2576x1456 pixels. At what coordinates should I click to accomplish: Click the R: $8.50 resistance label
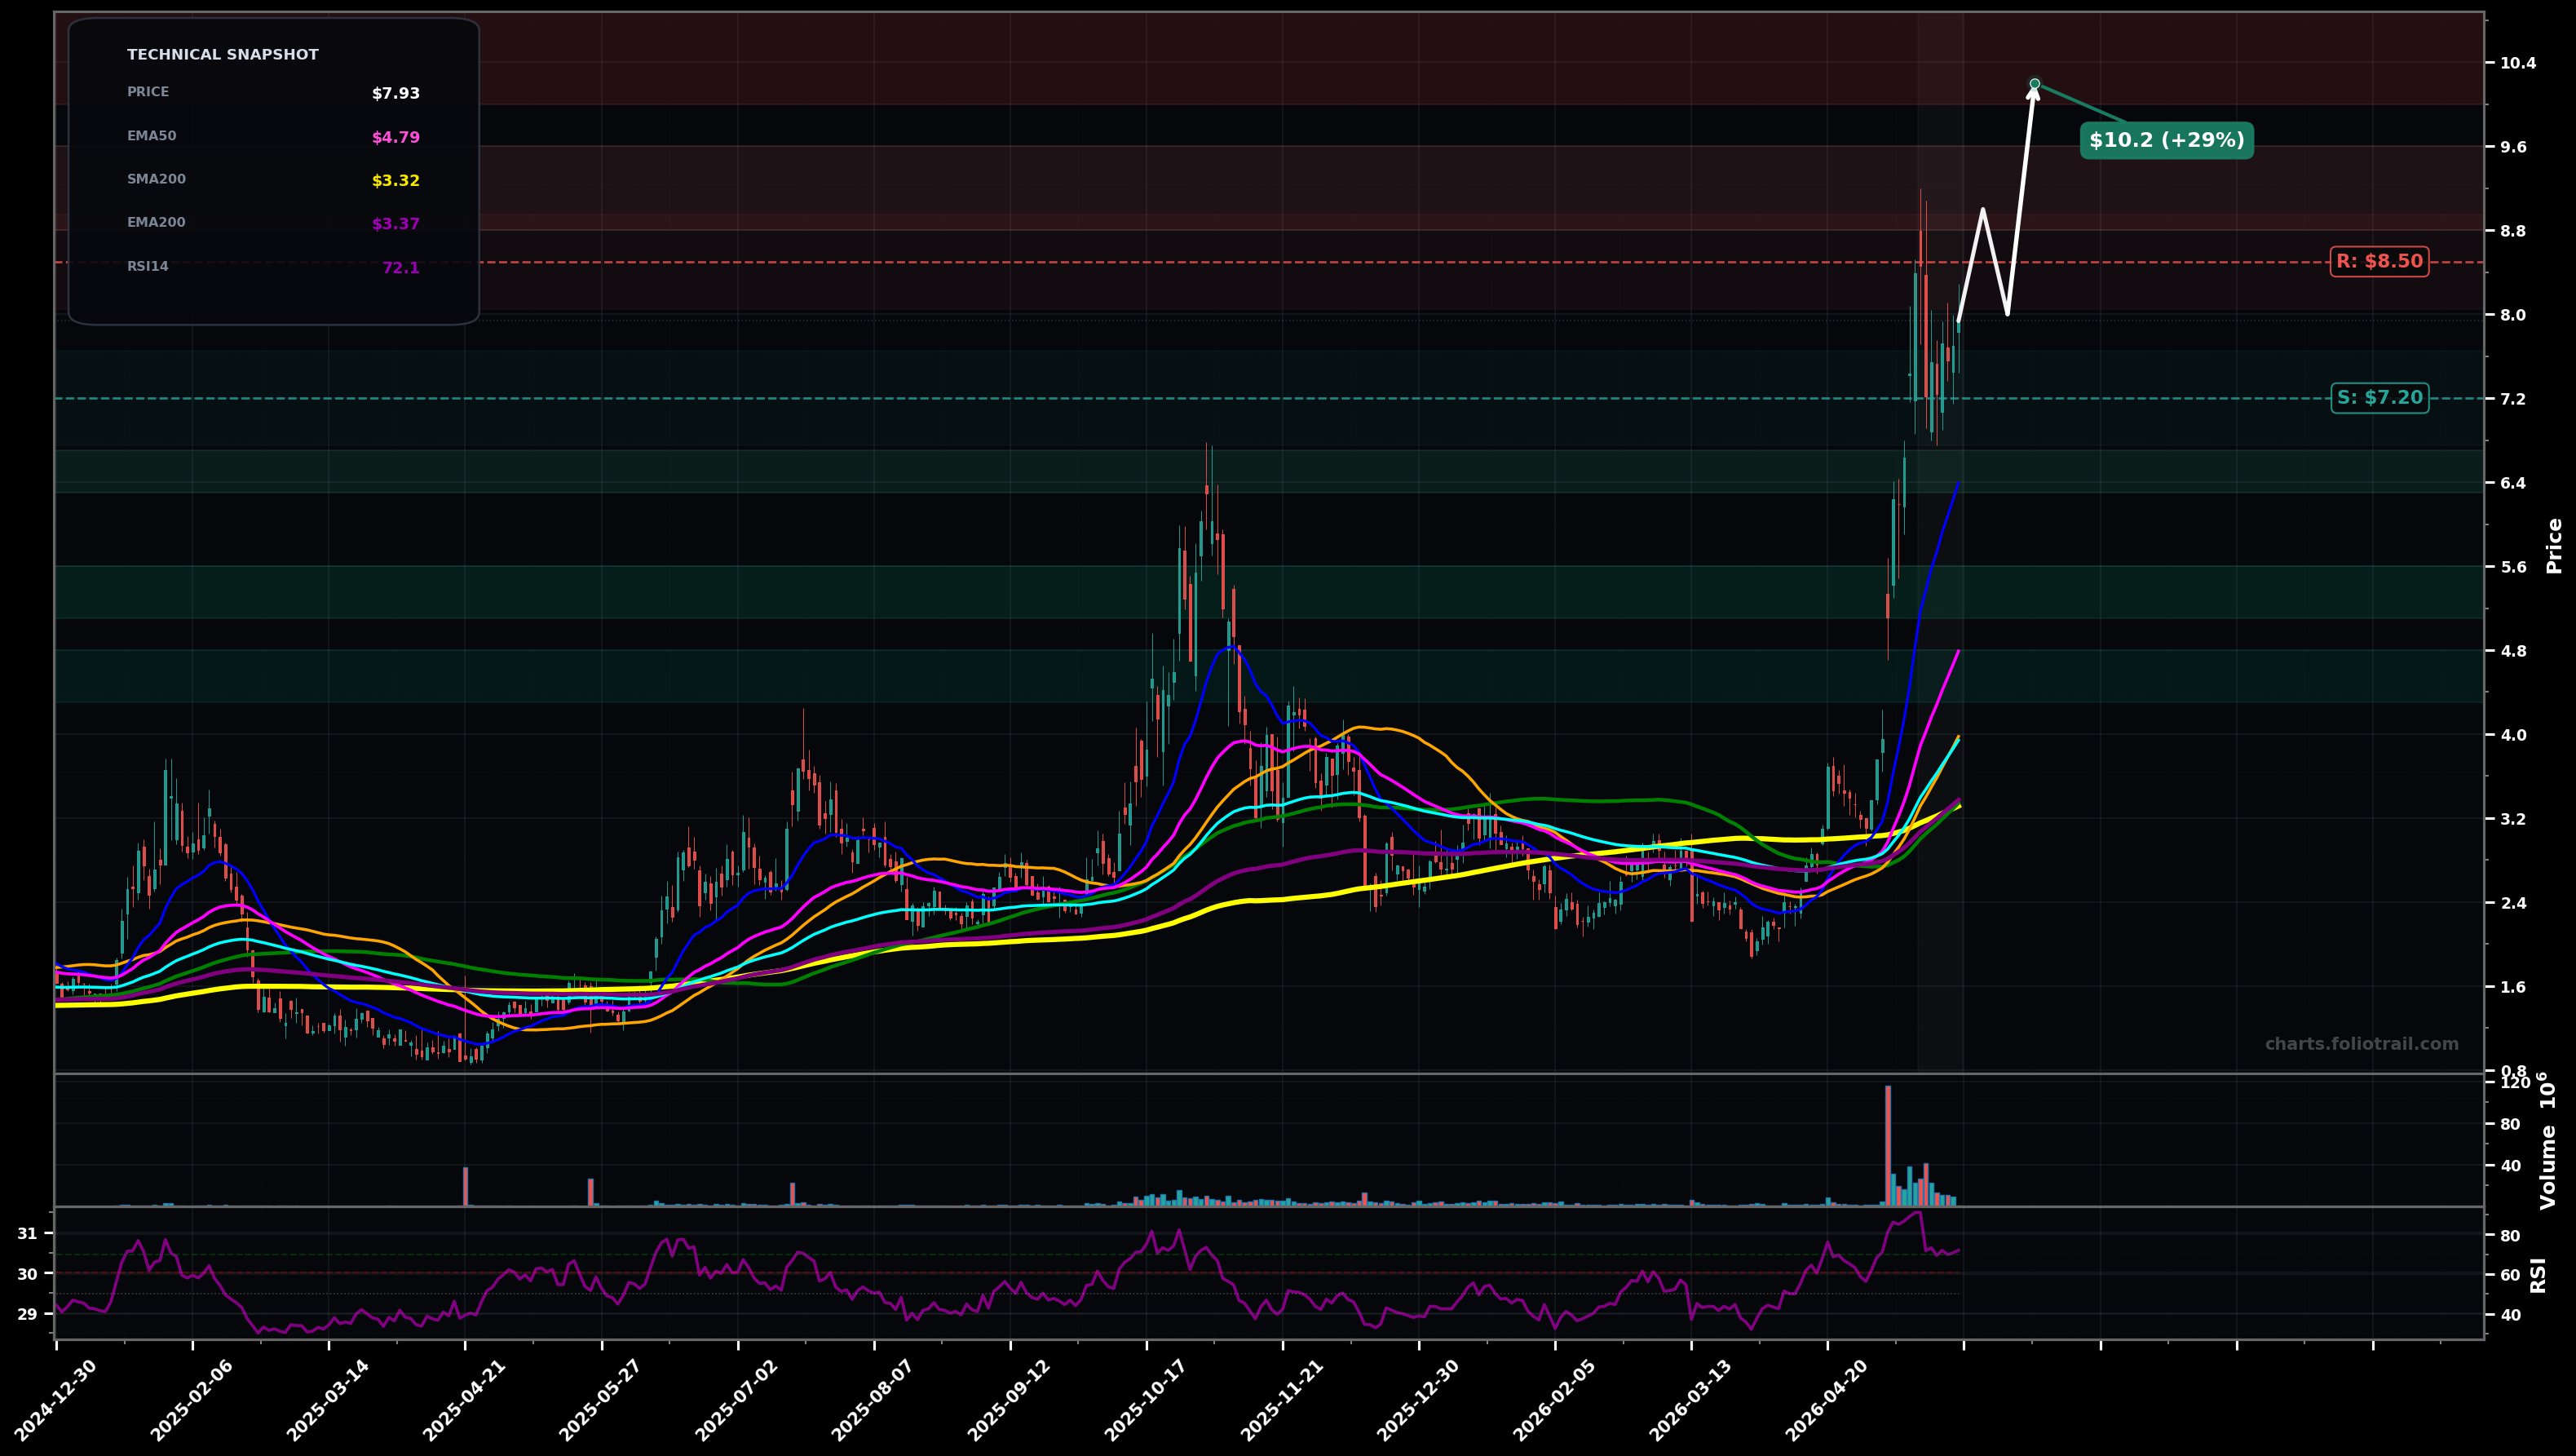click(x=2379, y=262)
